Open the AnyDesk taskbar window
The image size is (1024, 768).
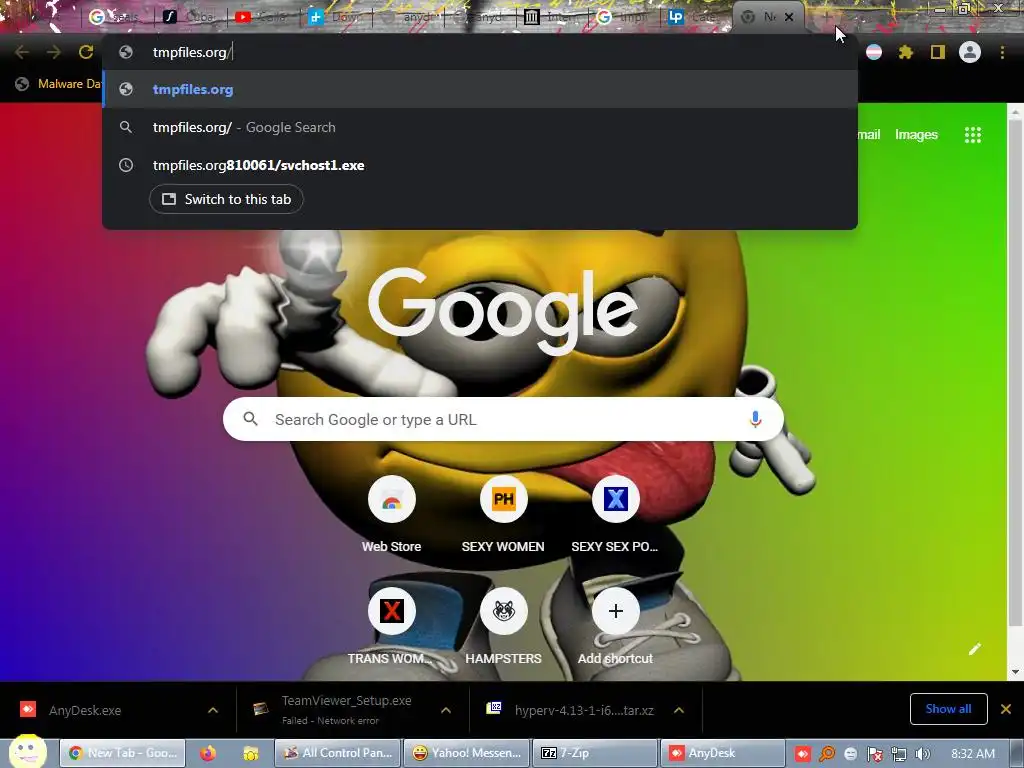[722, 753]
